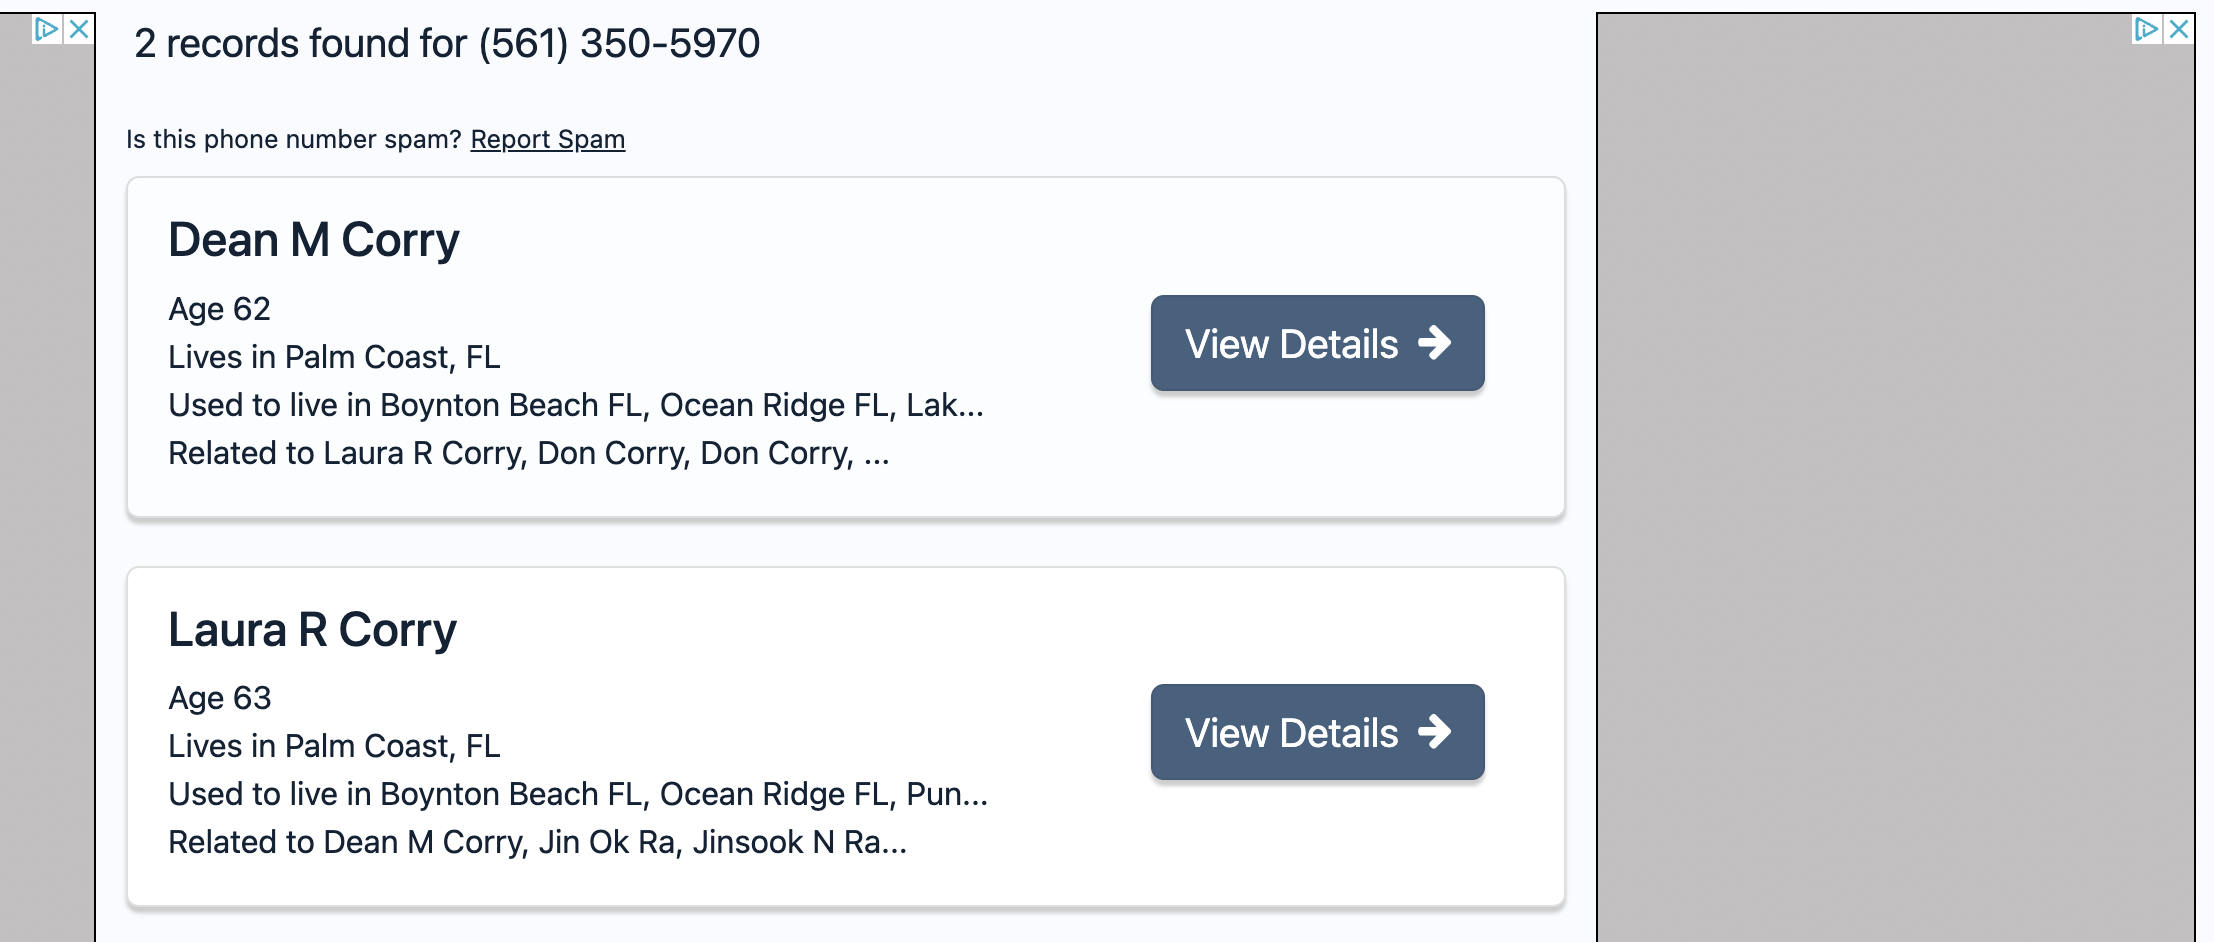
Task: Click the Report Spam link
Action: click(548, 139)
